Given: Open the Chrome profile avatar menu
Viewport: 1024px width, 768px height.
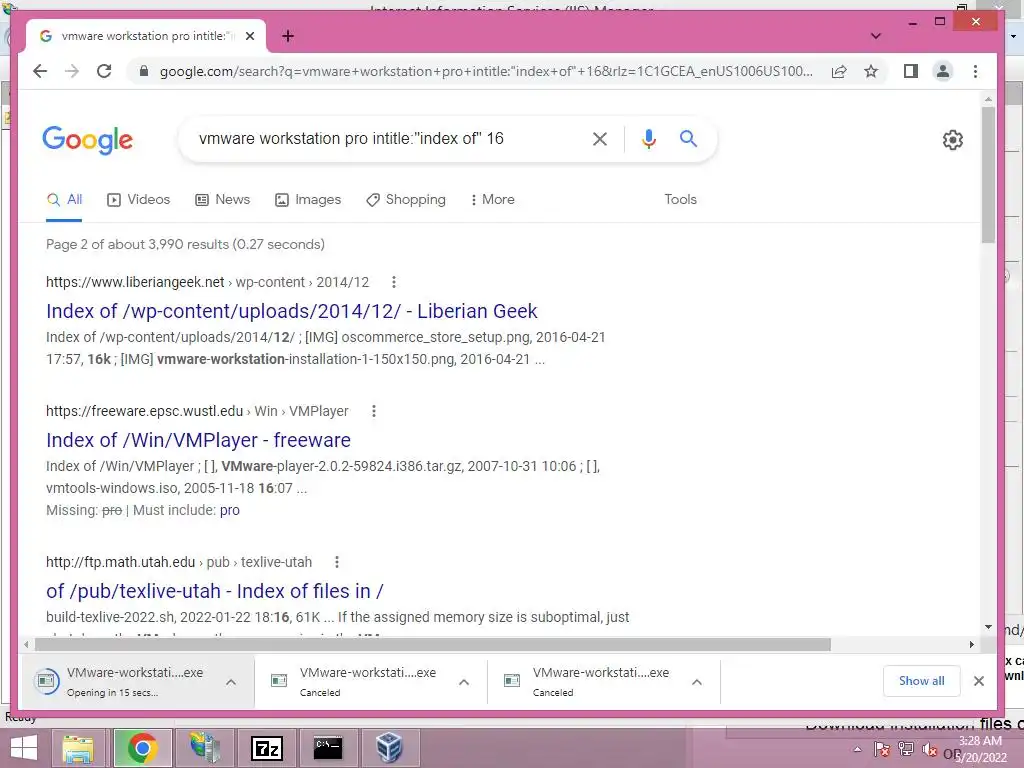Looking at the screenshot, I should [943, 71].
